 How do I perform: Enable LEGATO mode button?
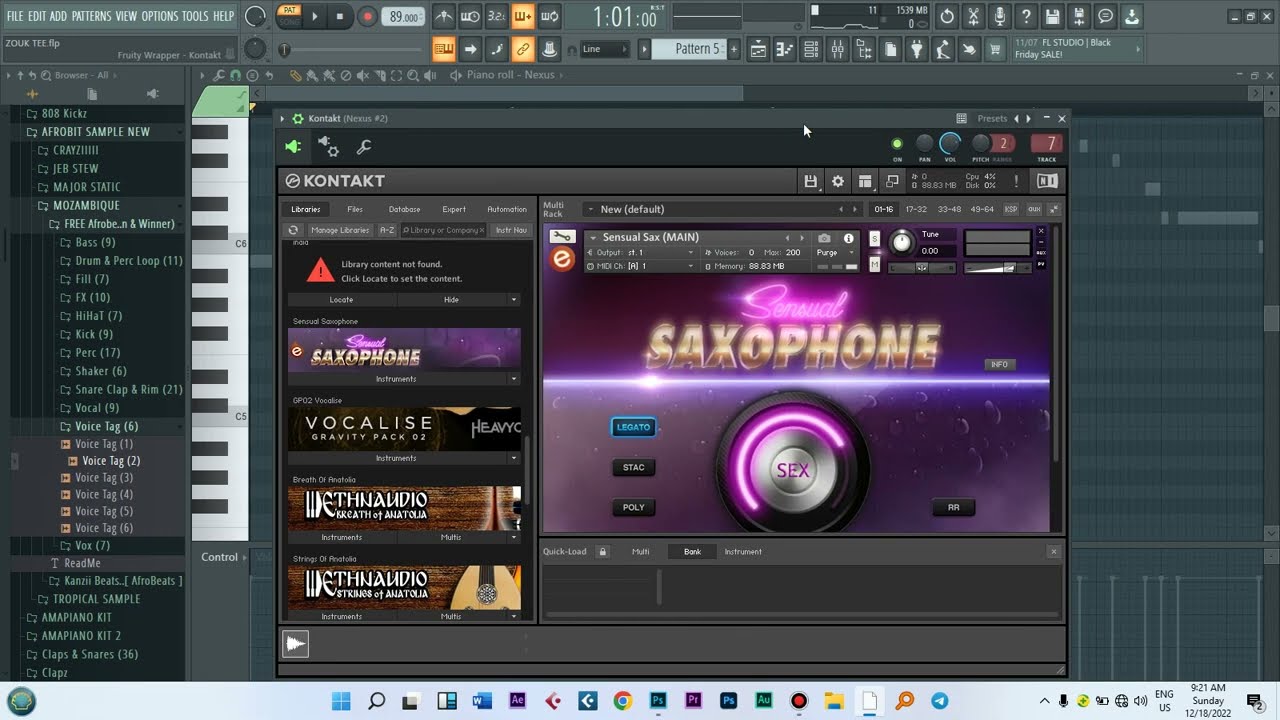click(633, 427)
